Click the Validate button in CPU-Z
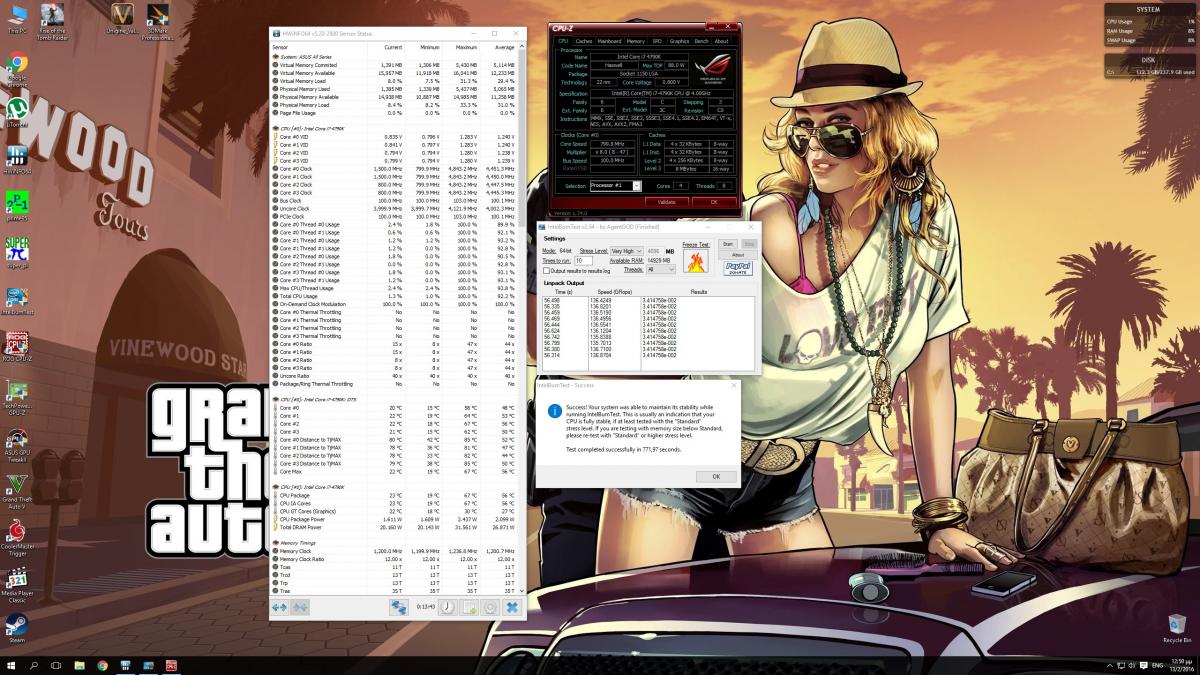This screenshot has width=1200, height=675. point(667,201)
